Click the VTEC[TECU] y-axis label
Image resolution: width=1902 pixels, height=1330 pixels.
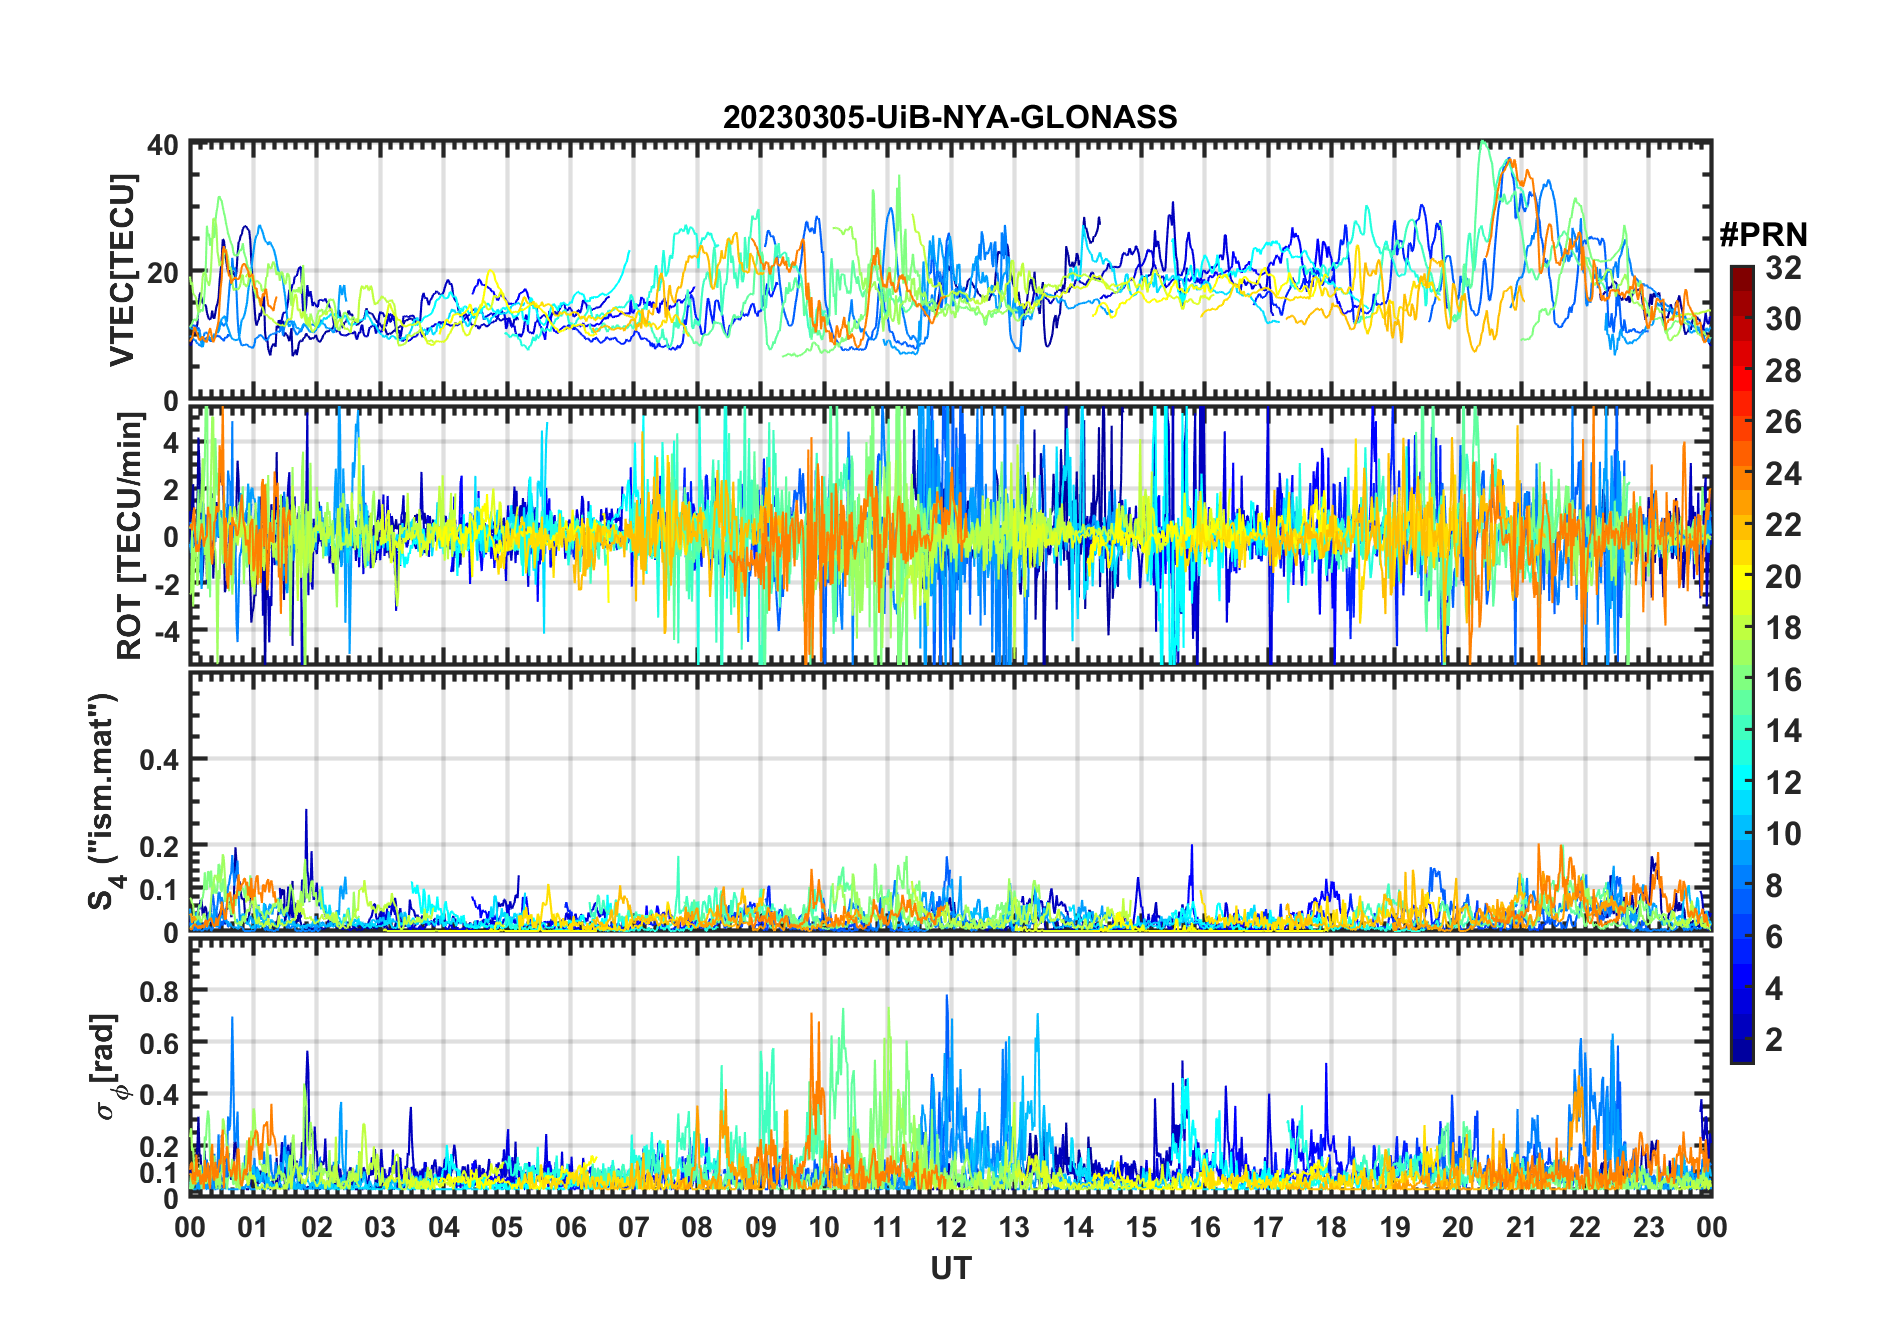pyautogui.click(x=122, y=270)
